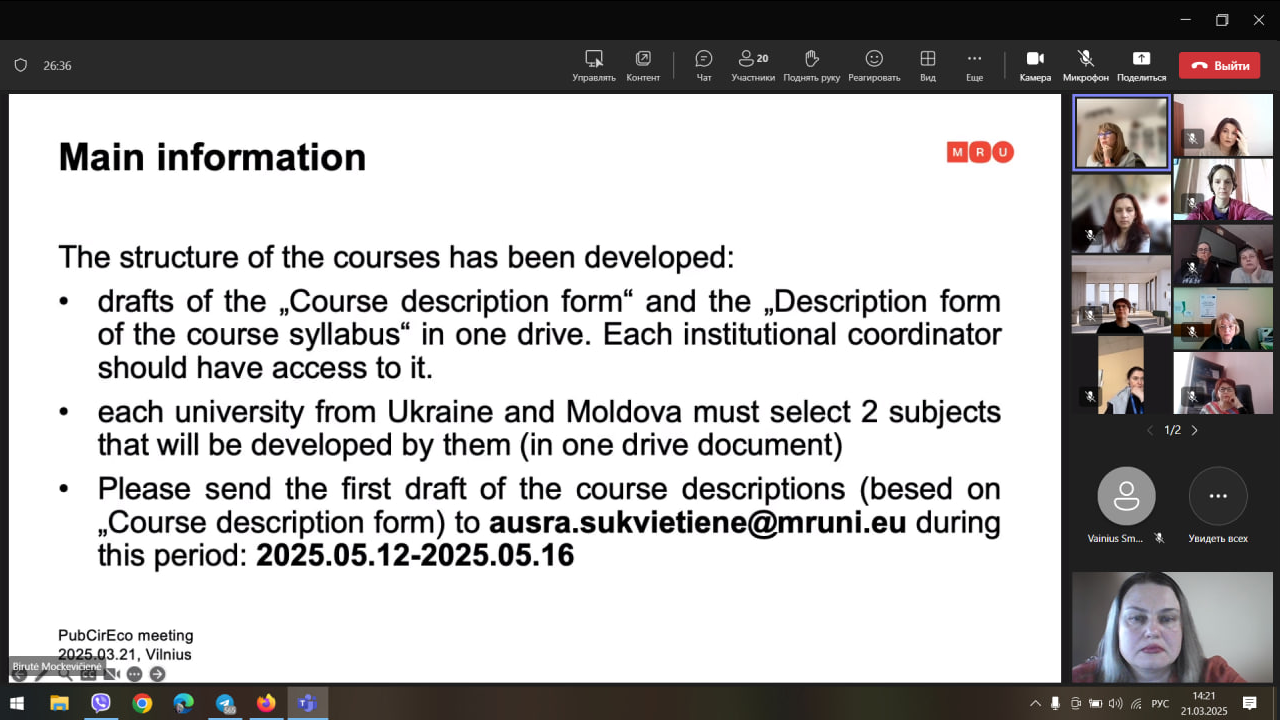The width and height of the screenshot is (1280, 720).
Task: Open the Реагировать reactions picker
Action: (x=874, y=65)
